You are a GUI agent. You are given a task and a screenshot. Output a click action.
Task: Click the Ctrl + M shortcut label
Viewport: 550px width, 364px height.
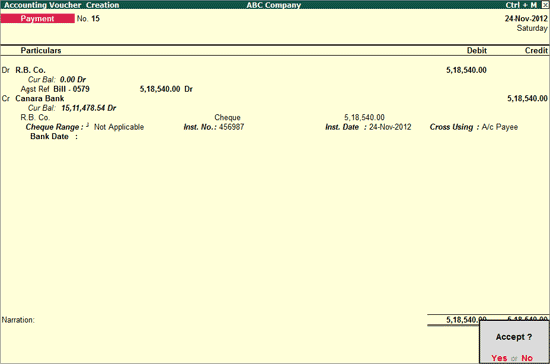coord(521,5)
